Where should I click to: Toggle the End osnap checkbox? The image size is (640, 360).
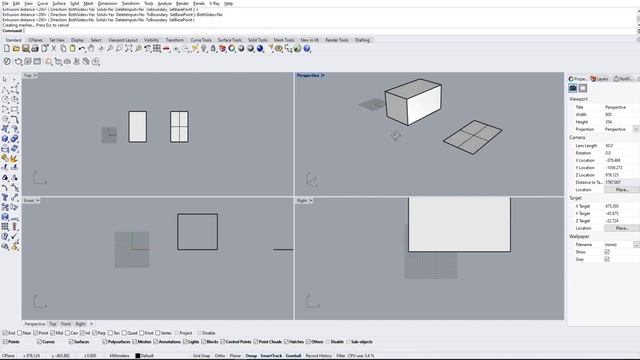coord(5,333)
